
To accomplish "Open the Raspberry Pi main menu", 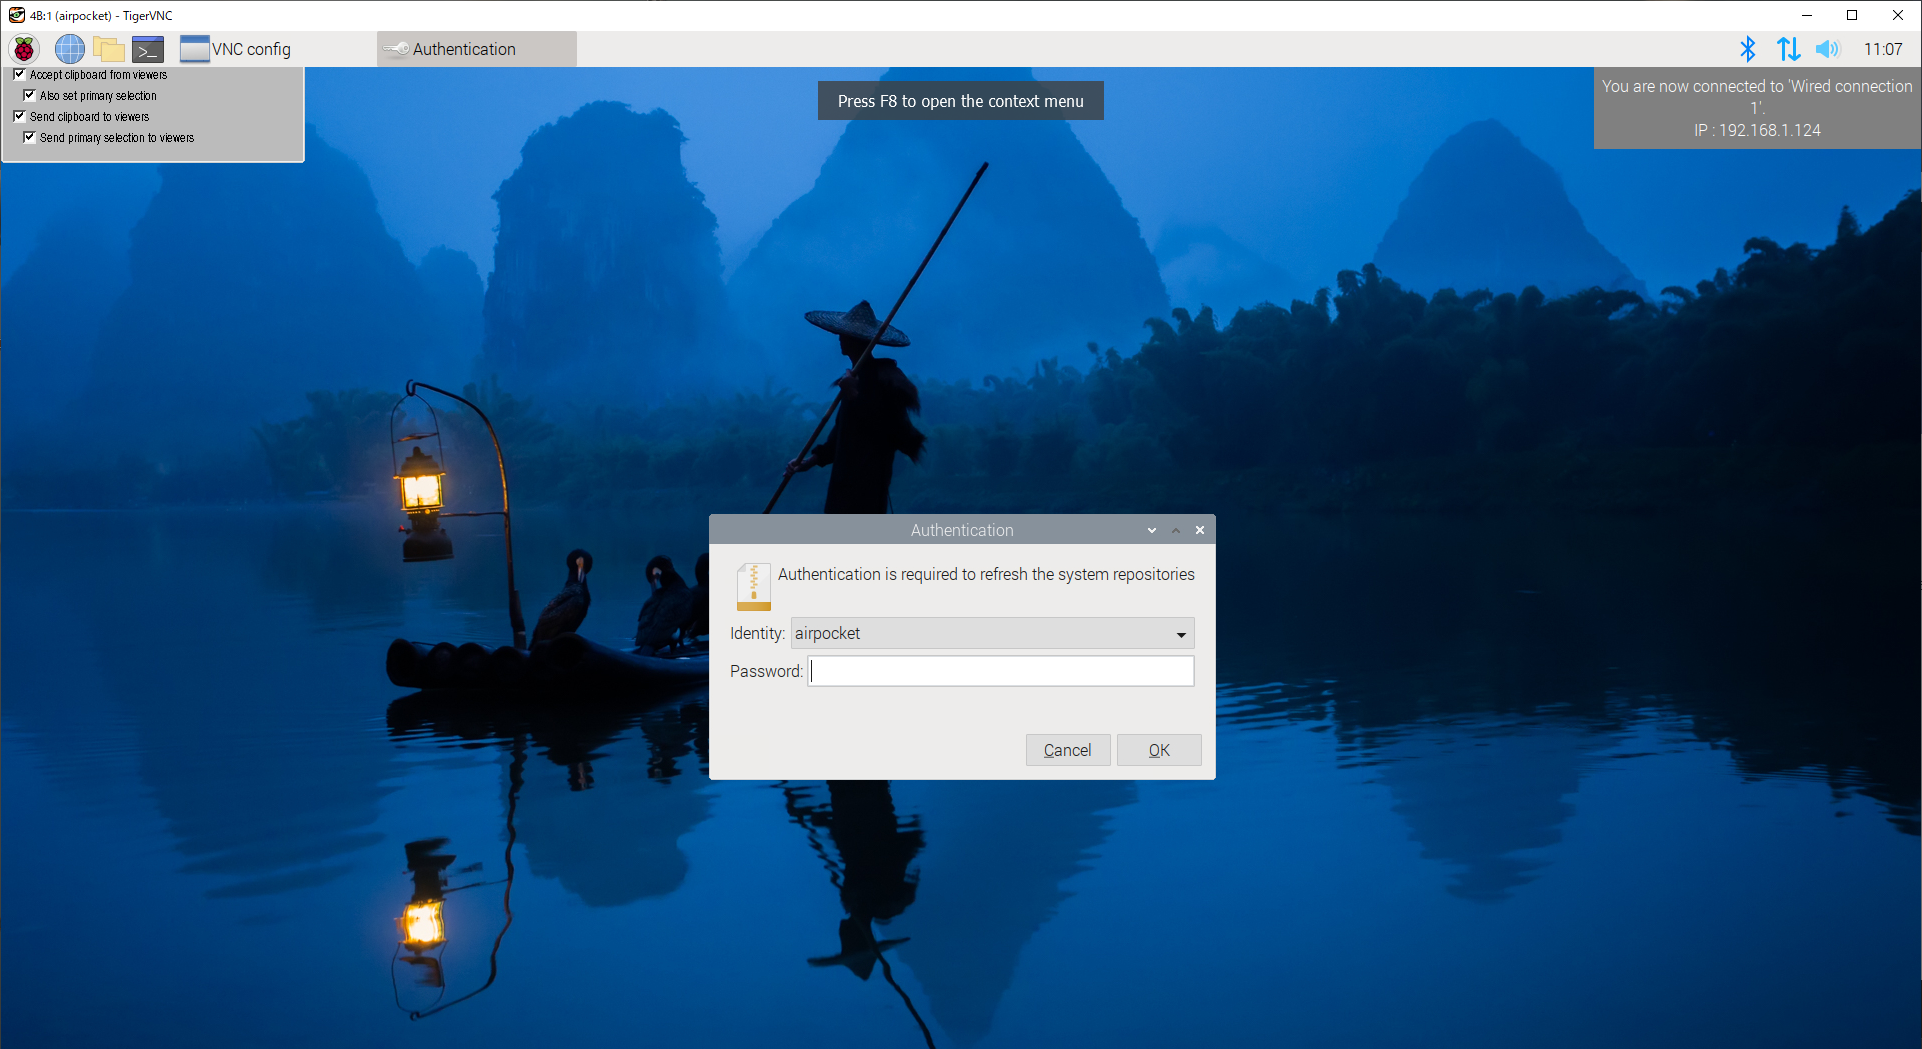I will (24, 49).
